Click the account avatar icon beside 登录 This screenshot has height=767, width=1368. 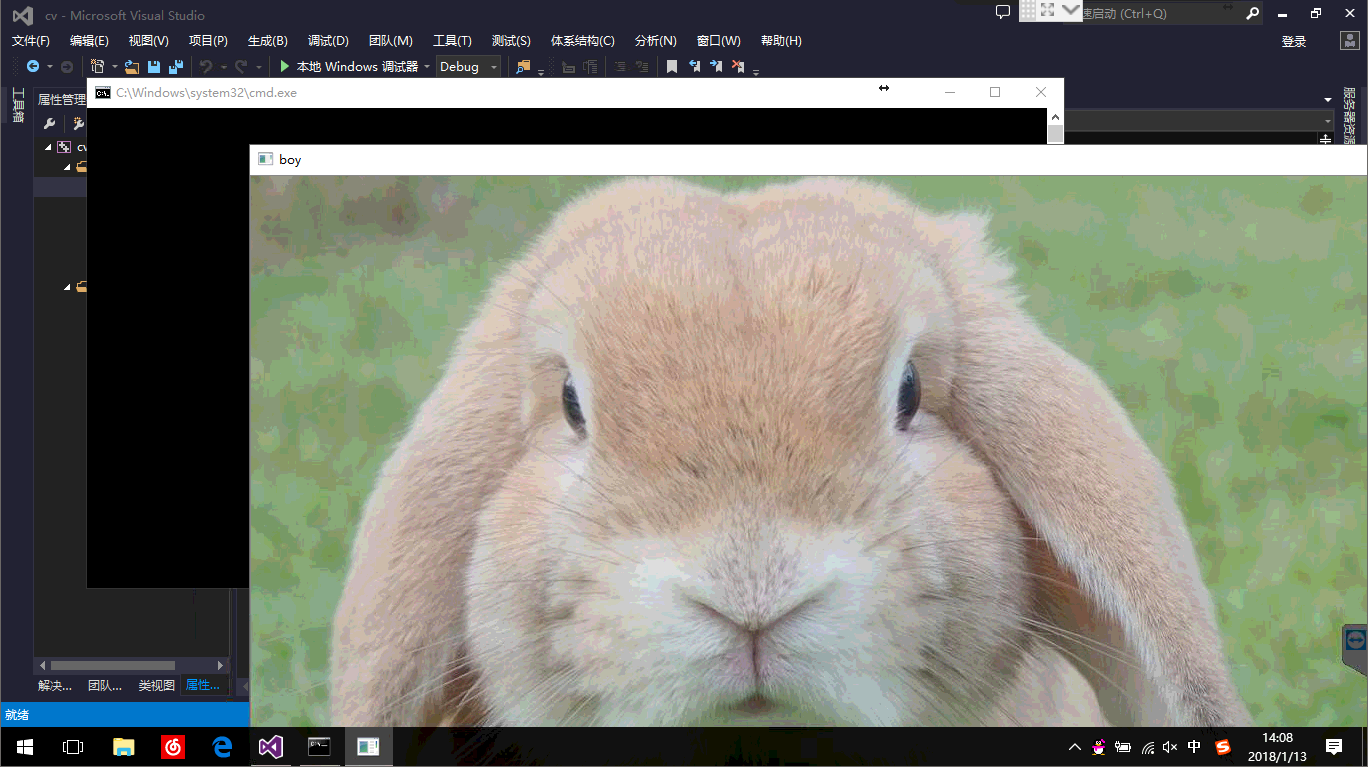1349,41
